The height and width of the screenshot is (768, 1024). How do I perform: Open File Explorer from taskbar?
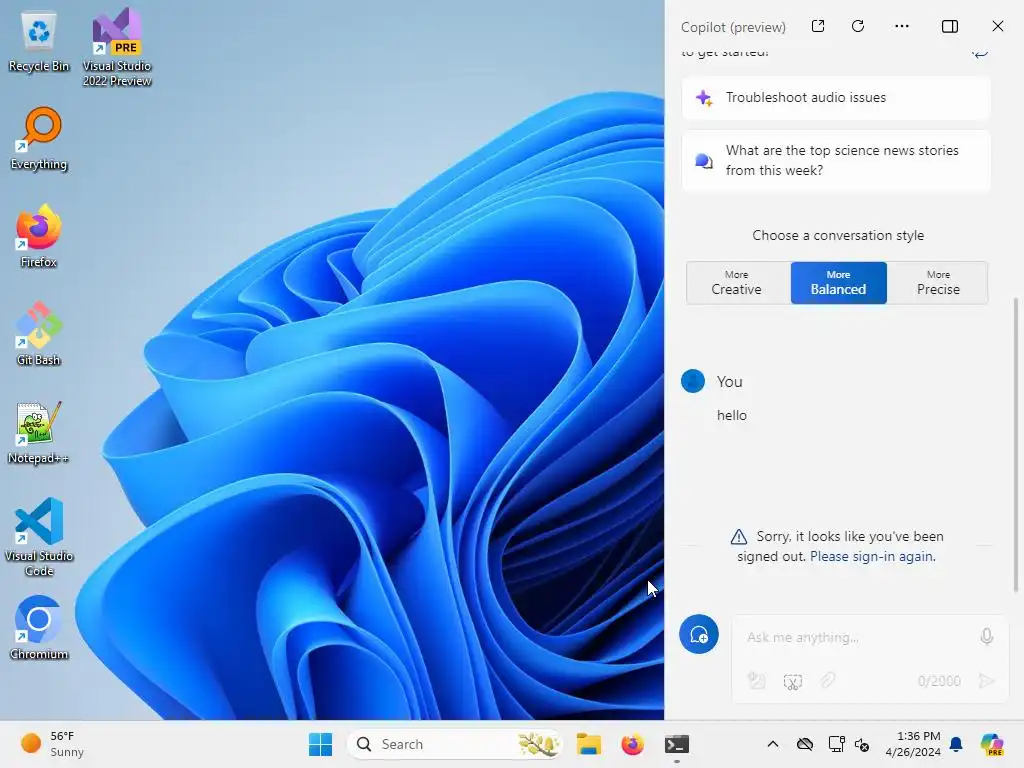[588, 744]
